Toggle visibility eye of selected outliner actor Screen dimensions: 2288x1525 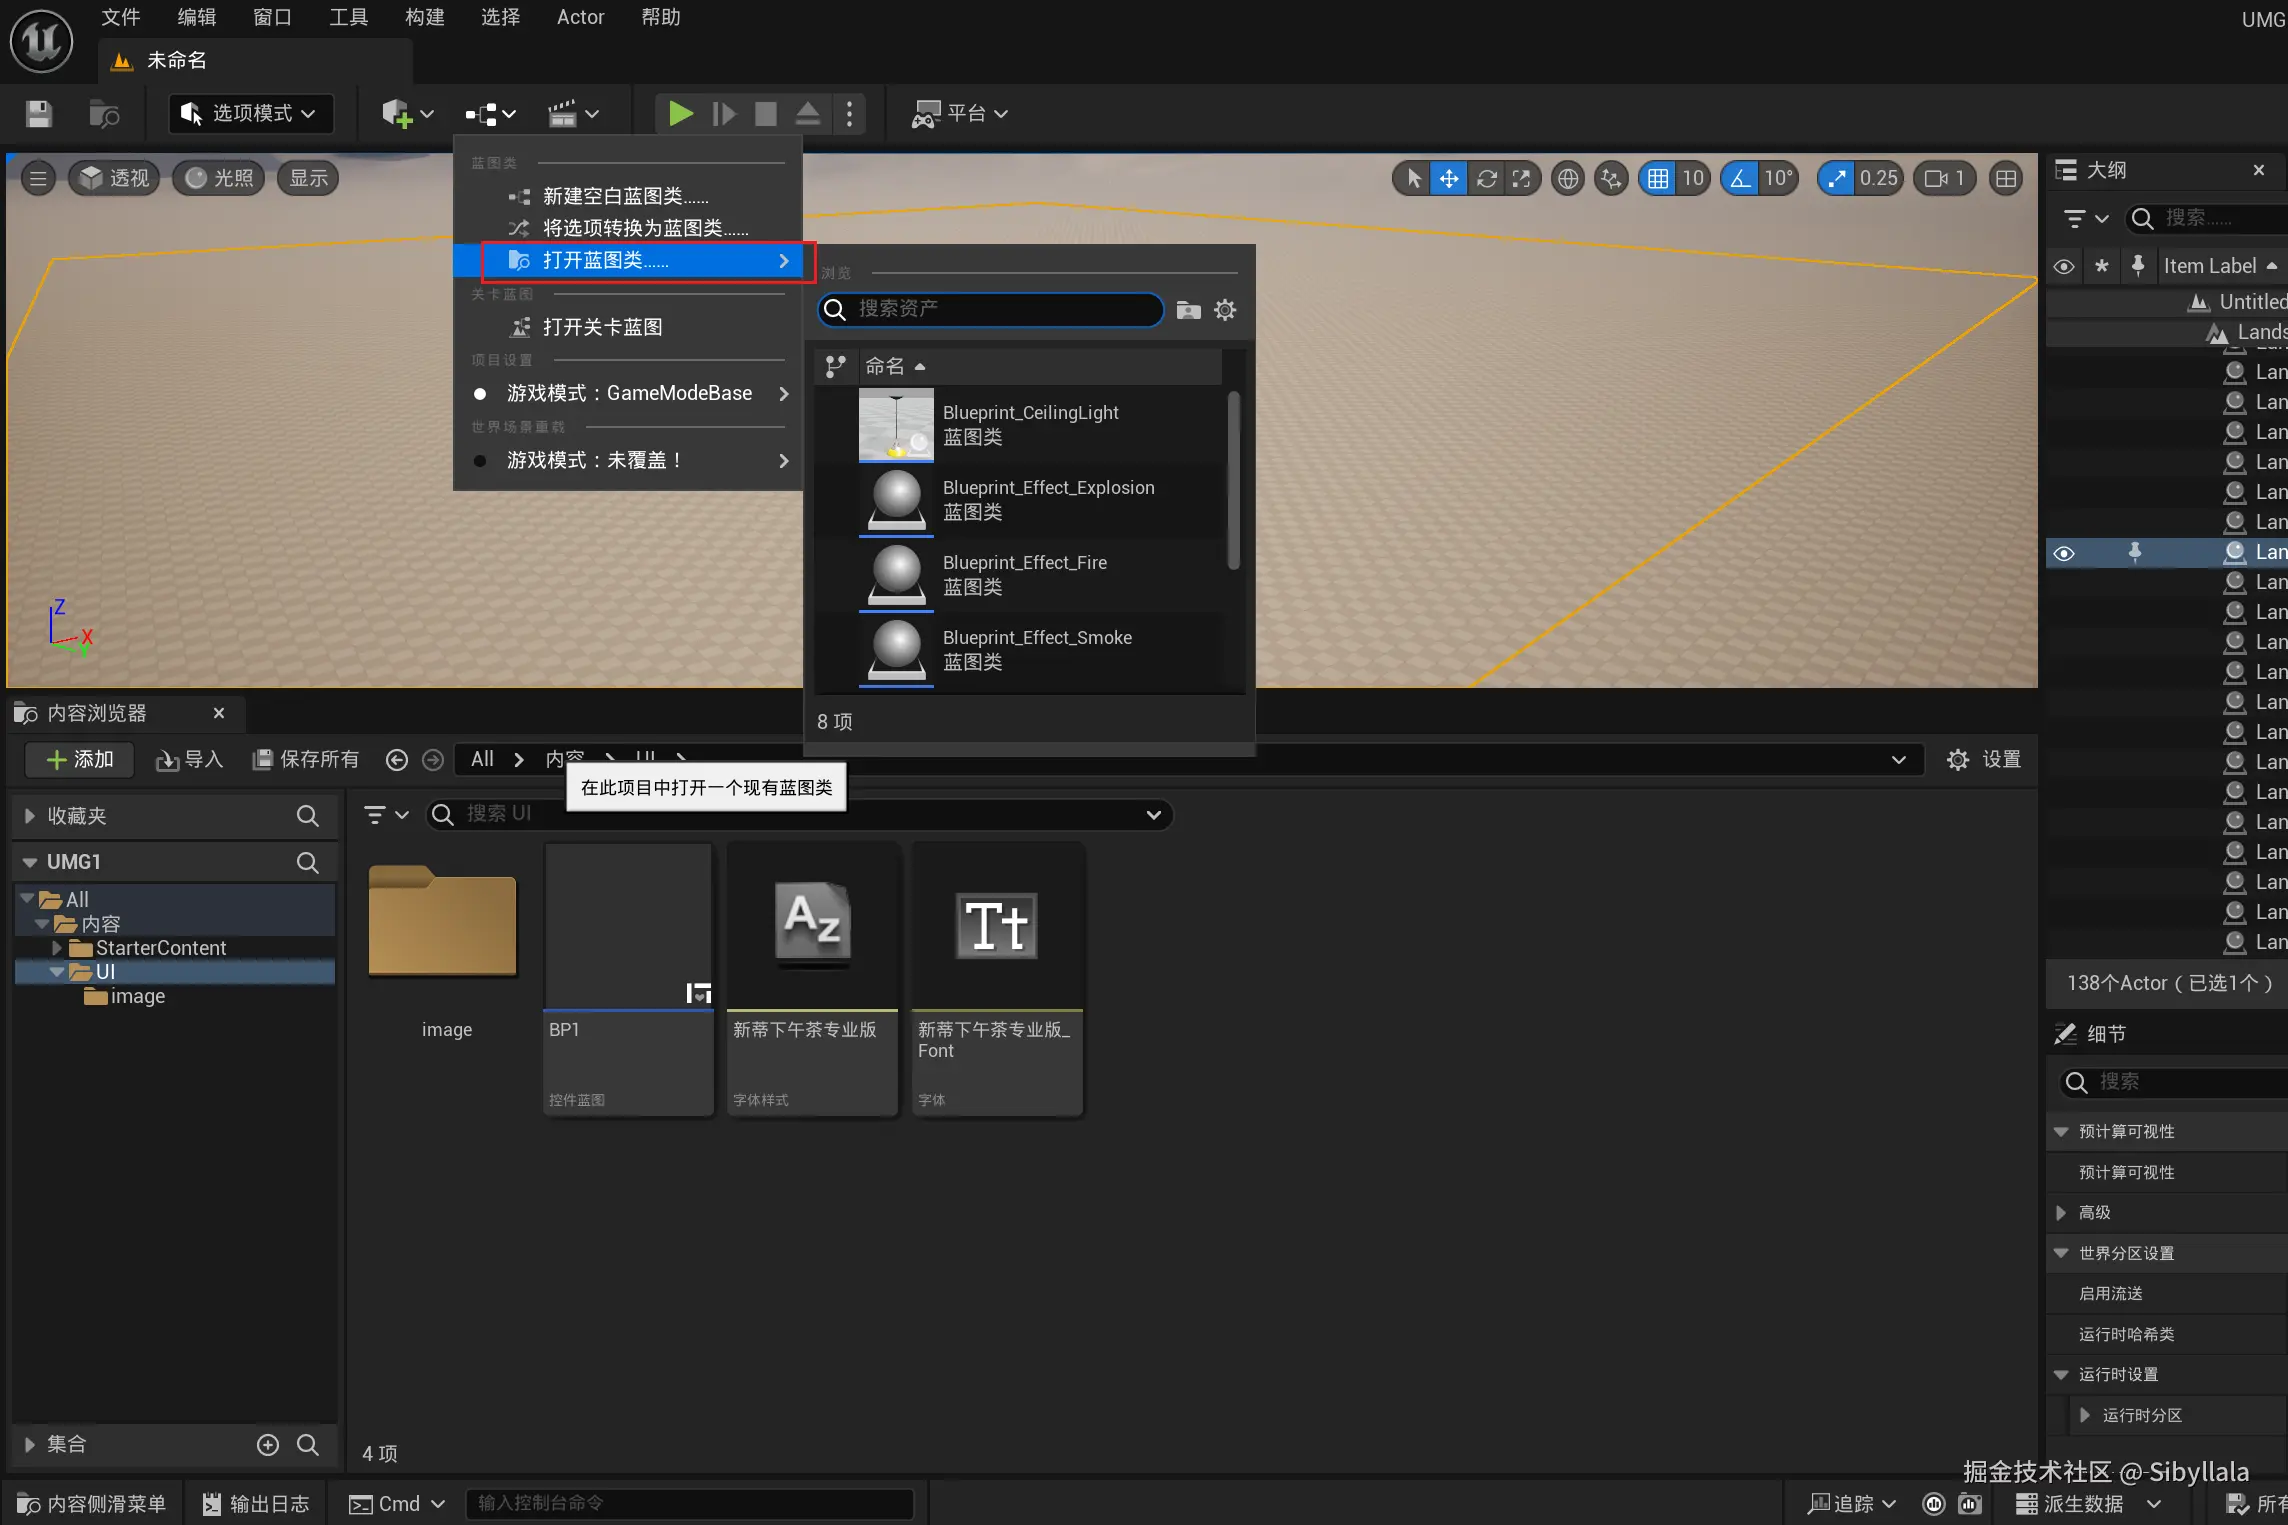pos(2063,553)
